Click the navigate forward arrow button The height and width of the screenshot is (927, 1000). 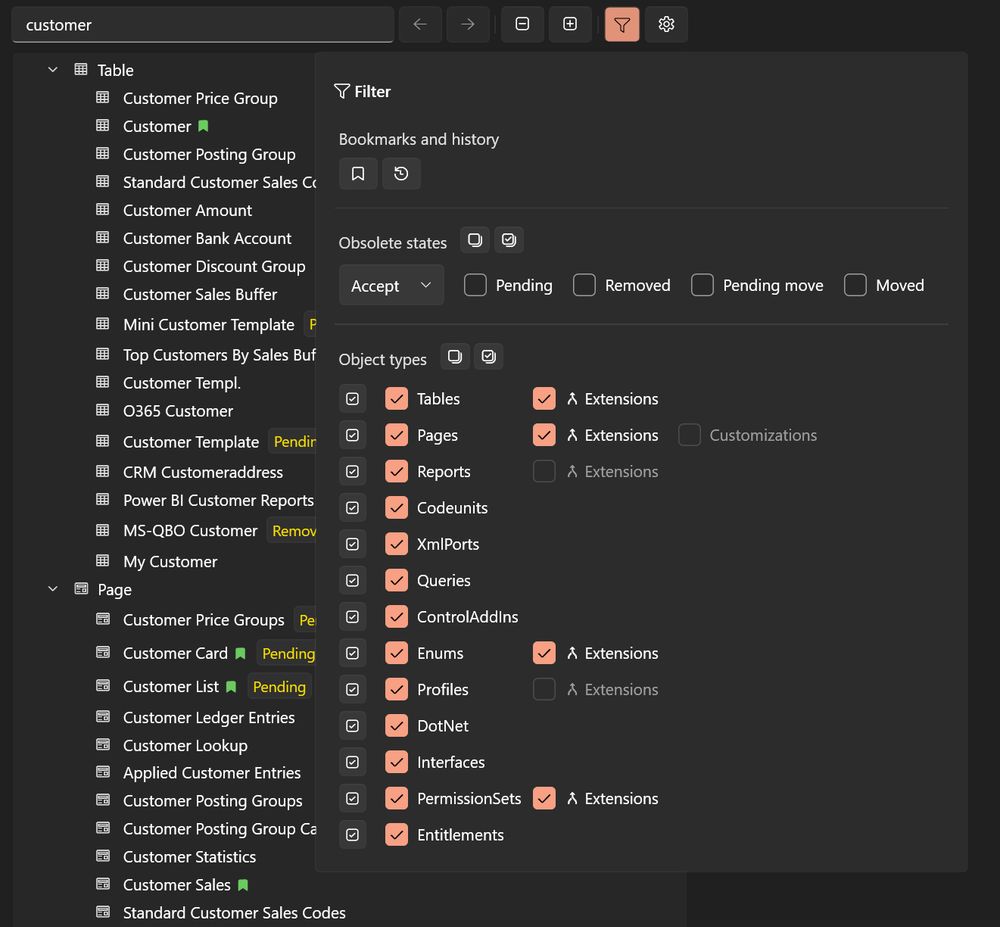coord(467,24)
